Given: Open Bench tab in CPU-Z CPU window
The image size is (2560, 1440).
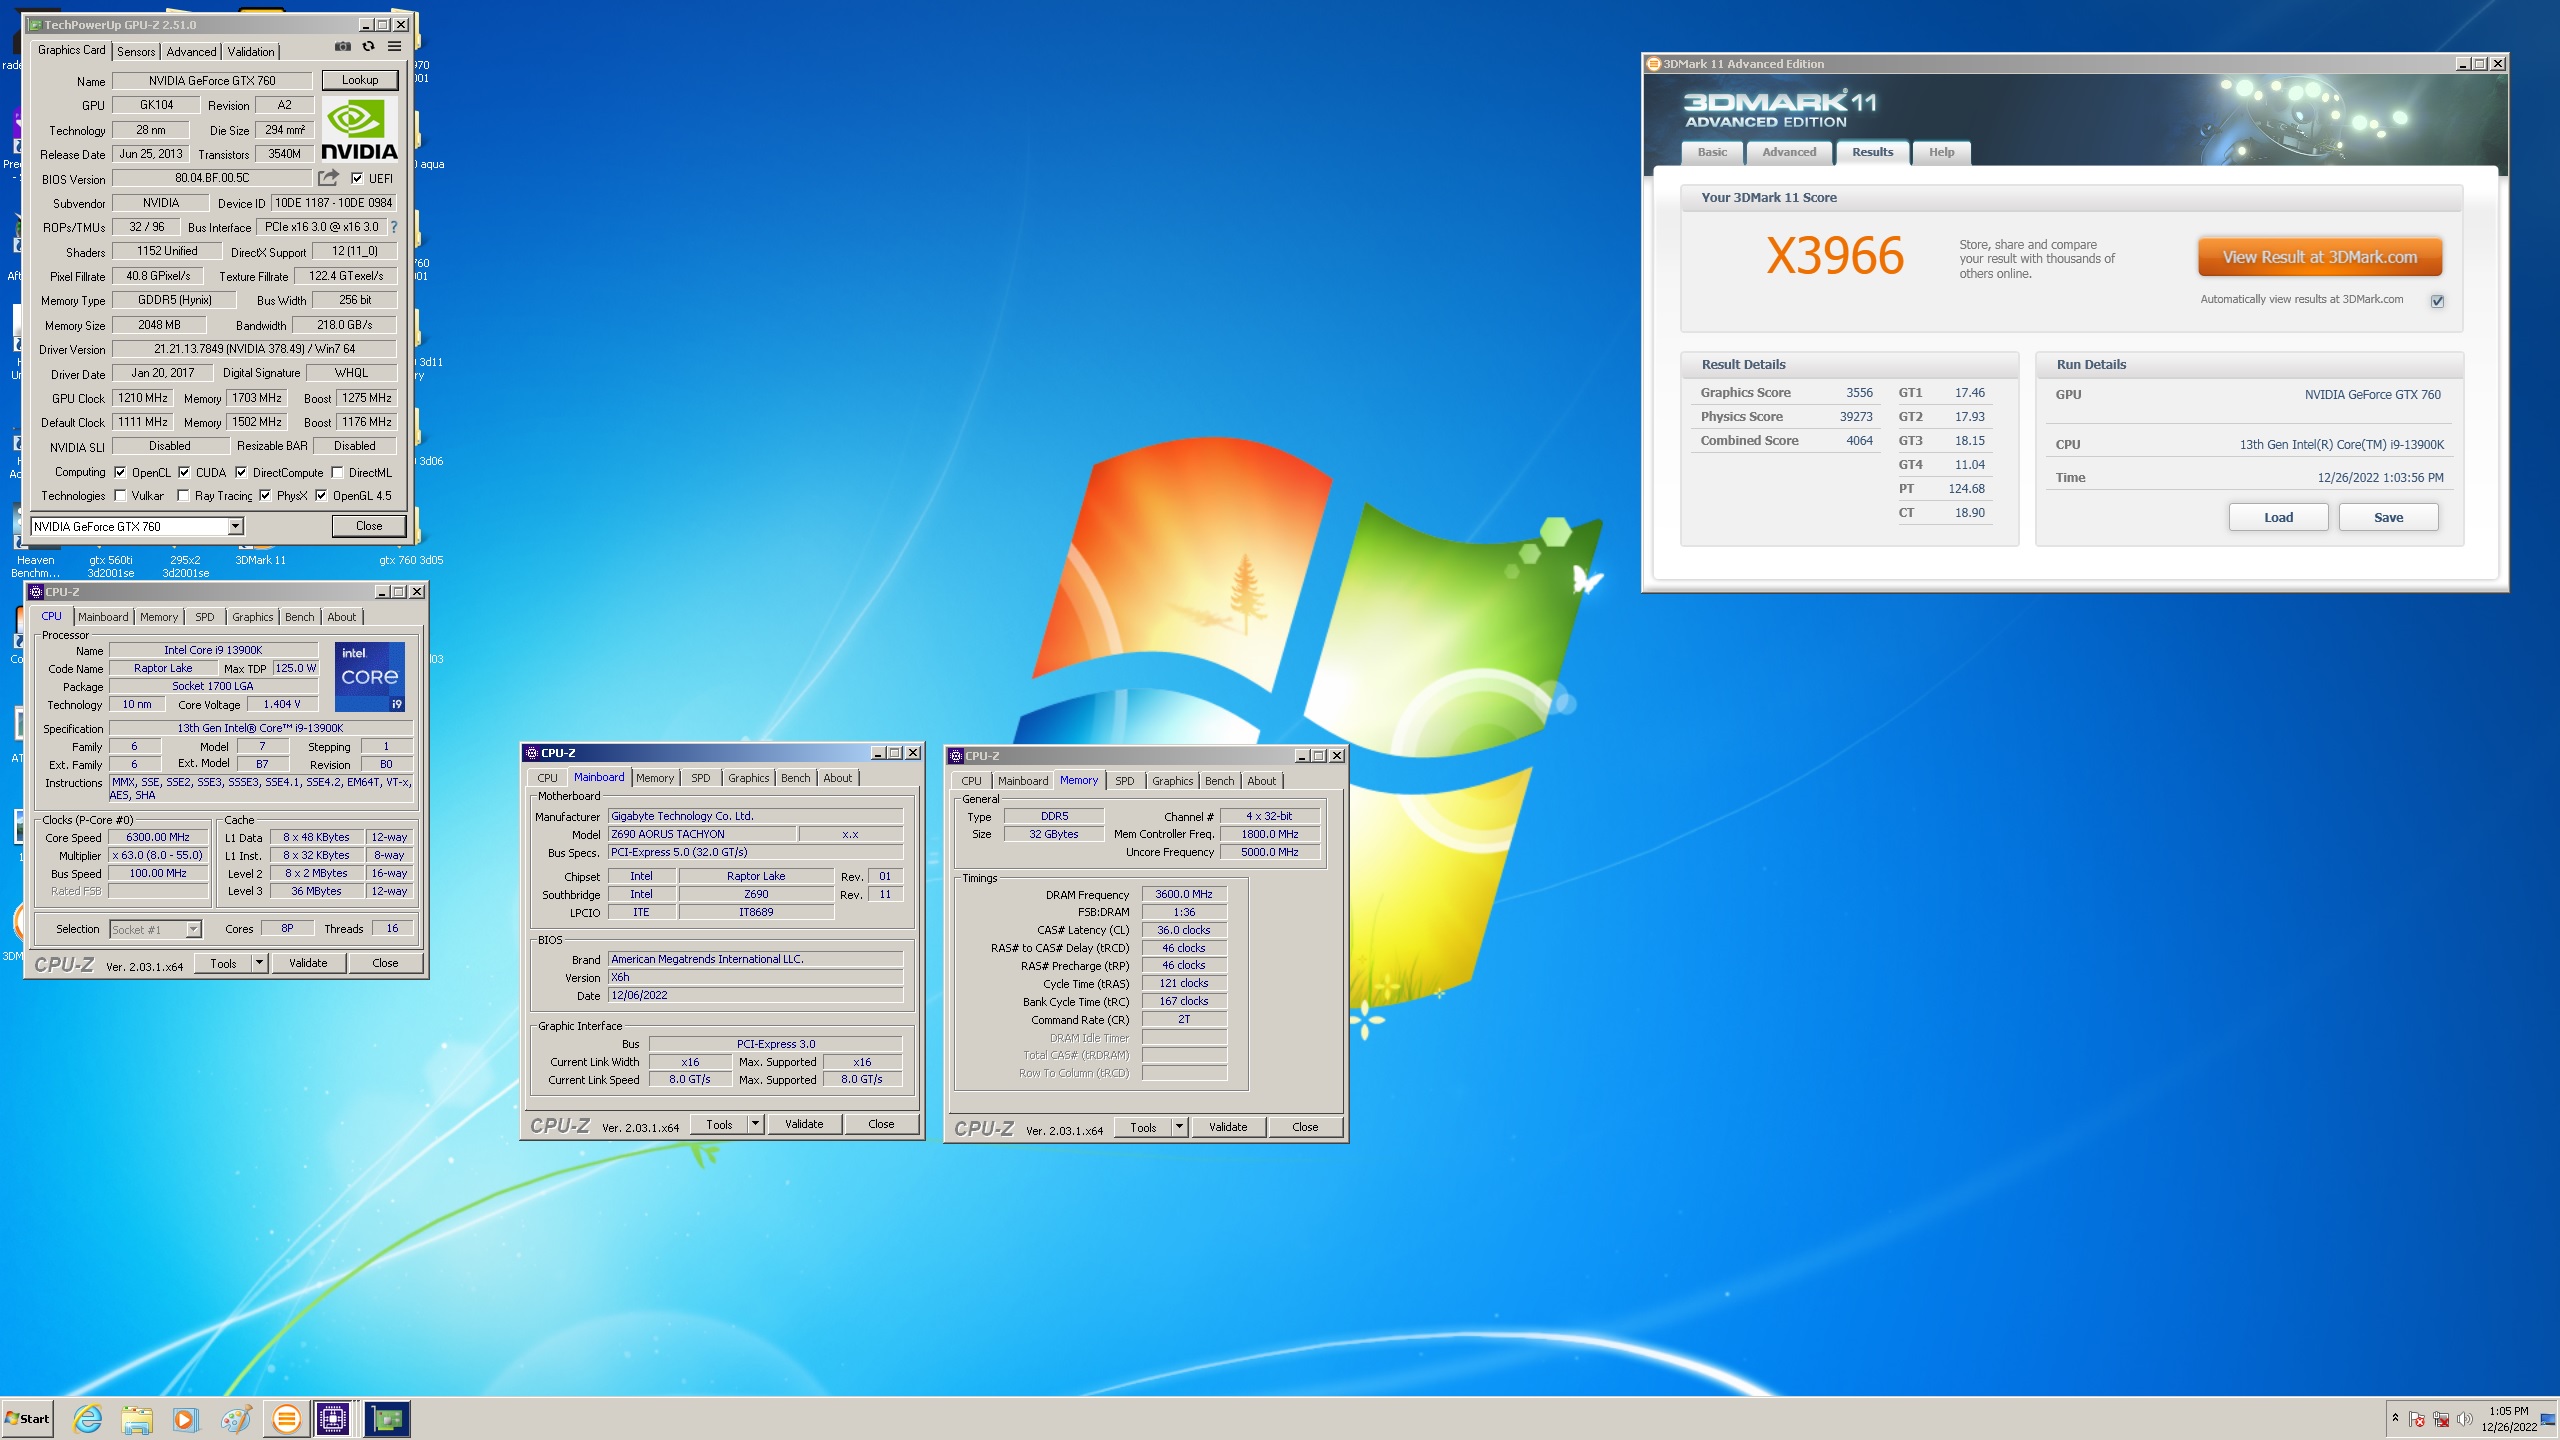Looking at the screenshot, I should (x=299, y=617).
